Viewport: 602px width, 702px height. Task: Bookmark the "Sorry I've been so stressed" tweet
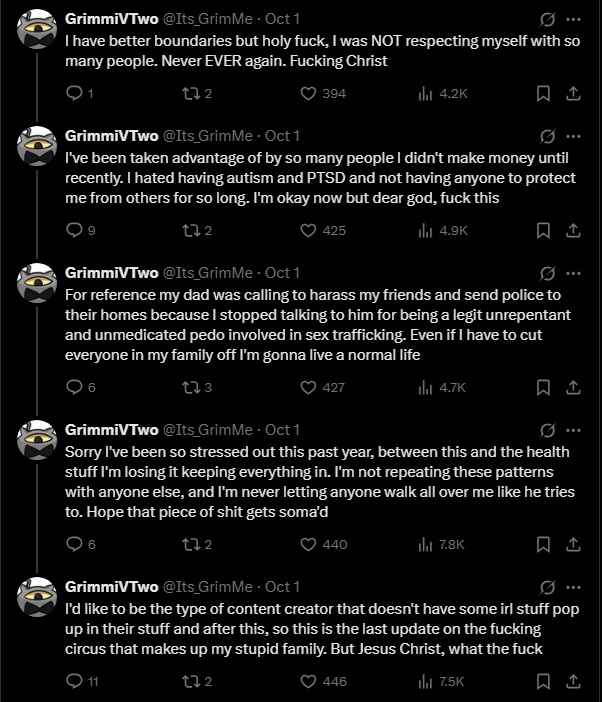pyautogui.click(x=542, y=544)
